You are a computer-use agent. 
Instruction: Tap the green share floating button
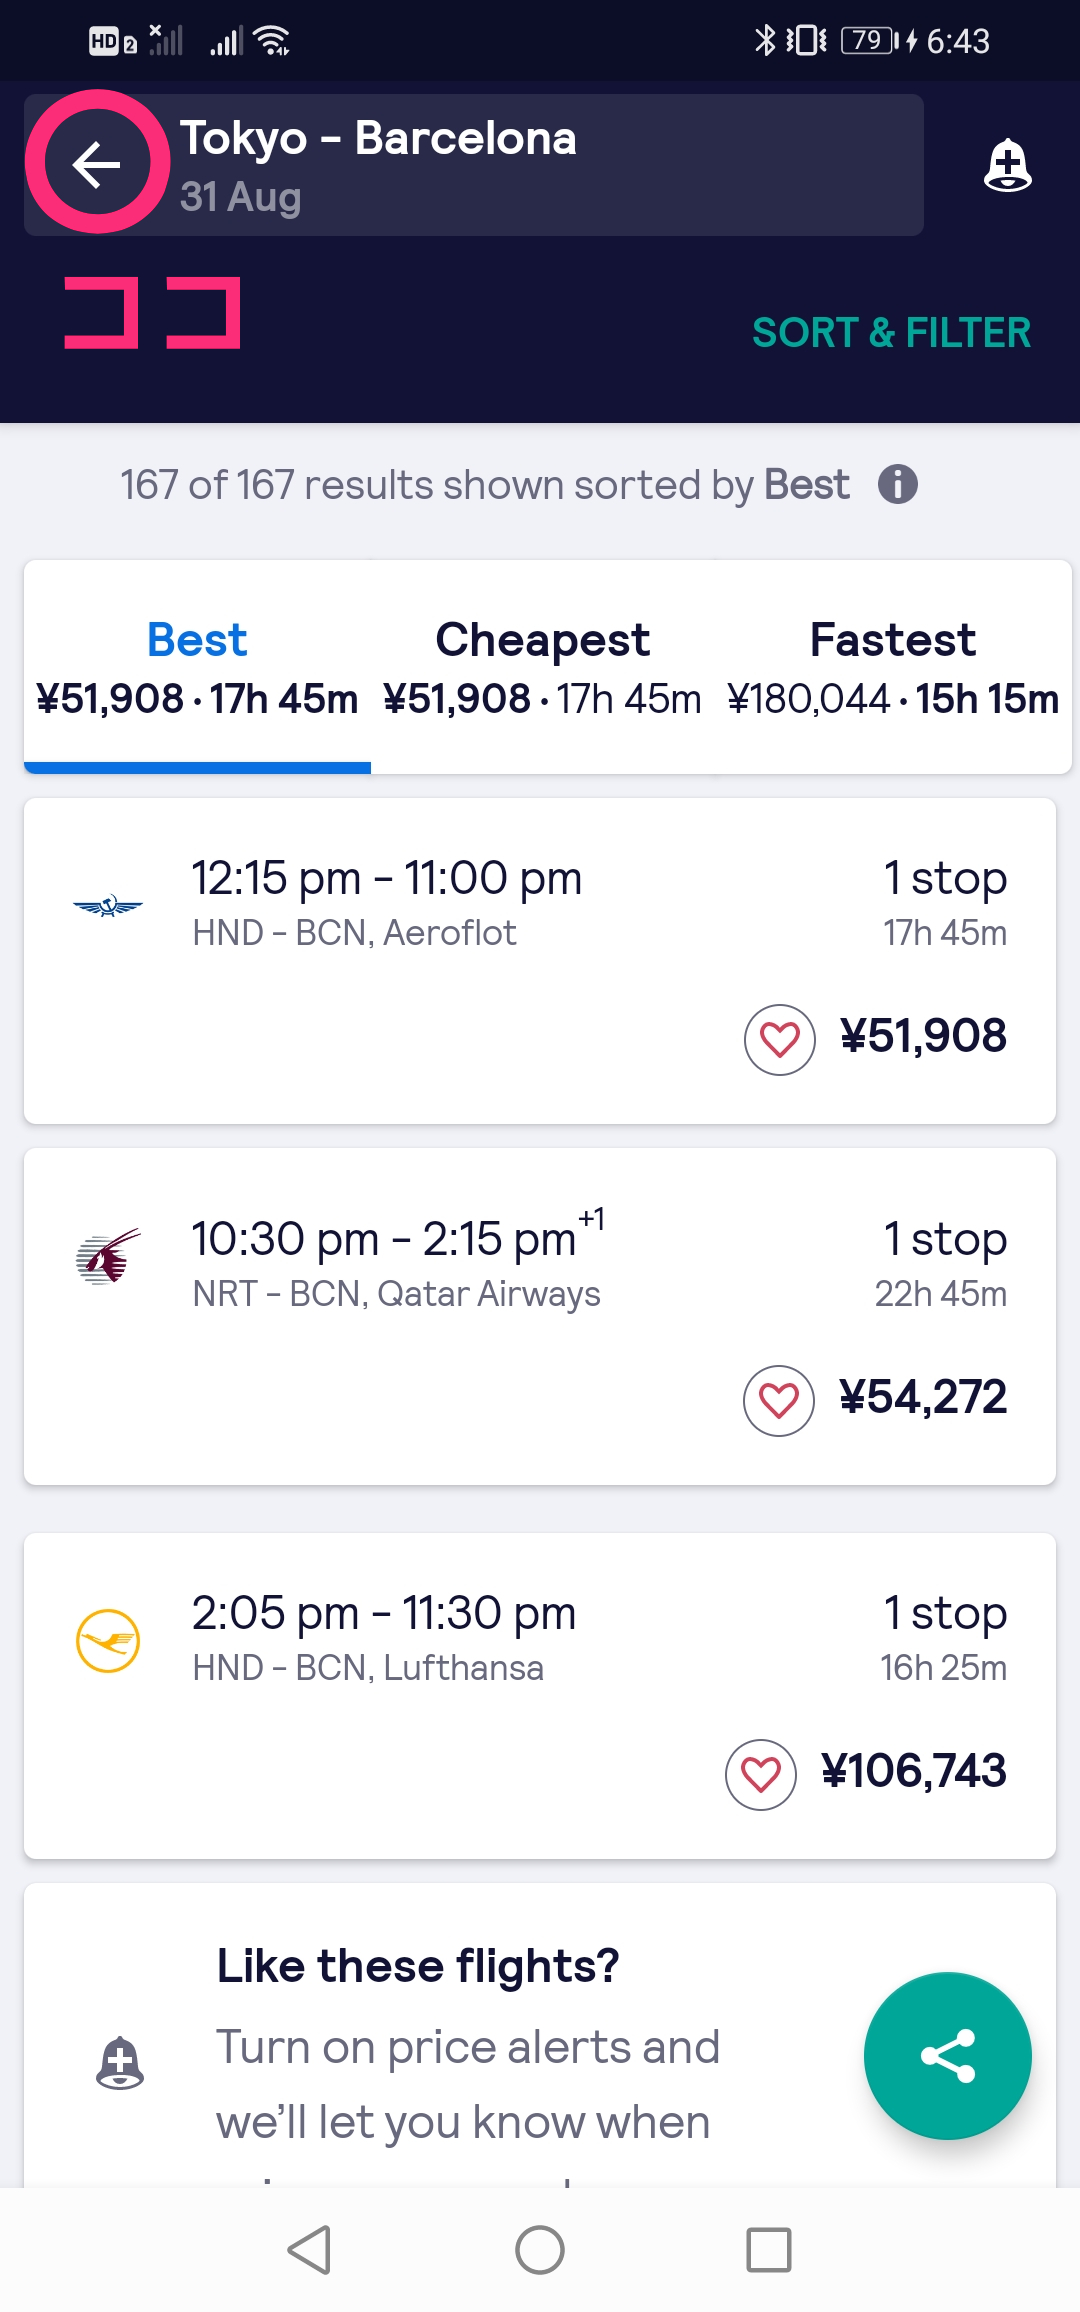(x=947, y=2055)
